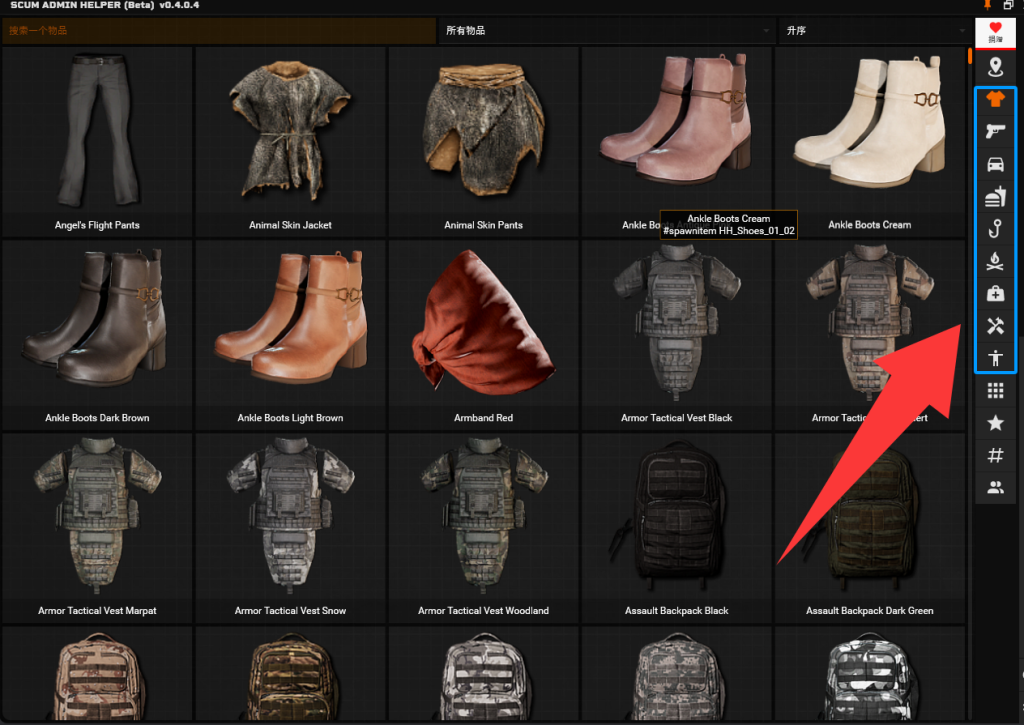This screenshot has height=725, width=1024.
Task: Click the 'Armor Tactical Vest Snow' label text
Action: pos(291,611)
